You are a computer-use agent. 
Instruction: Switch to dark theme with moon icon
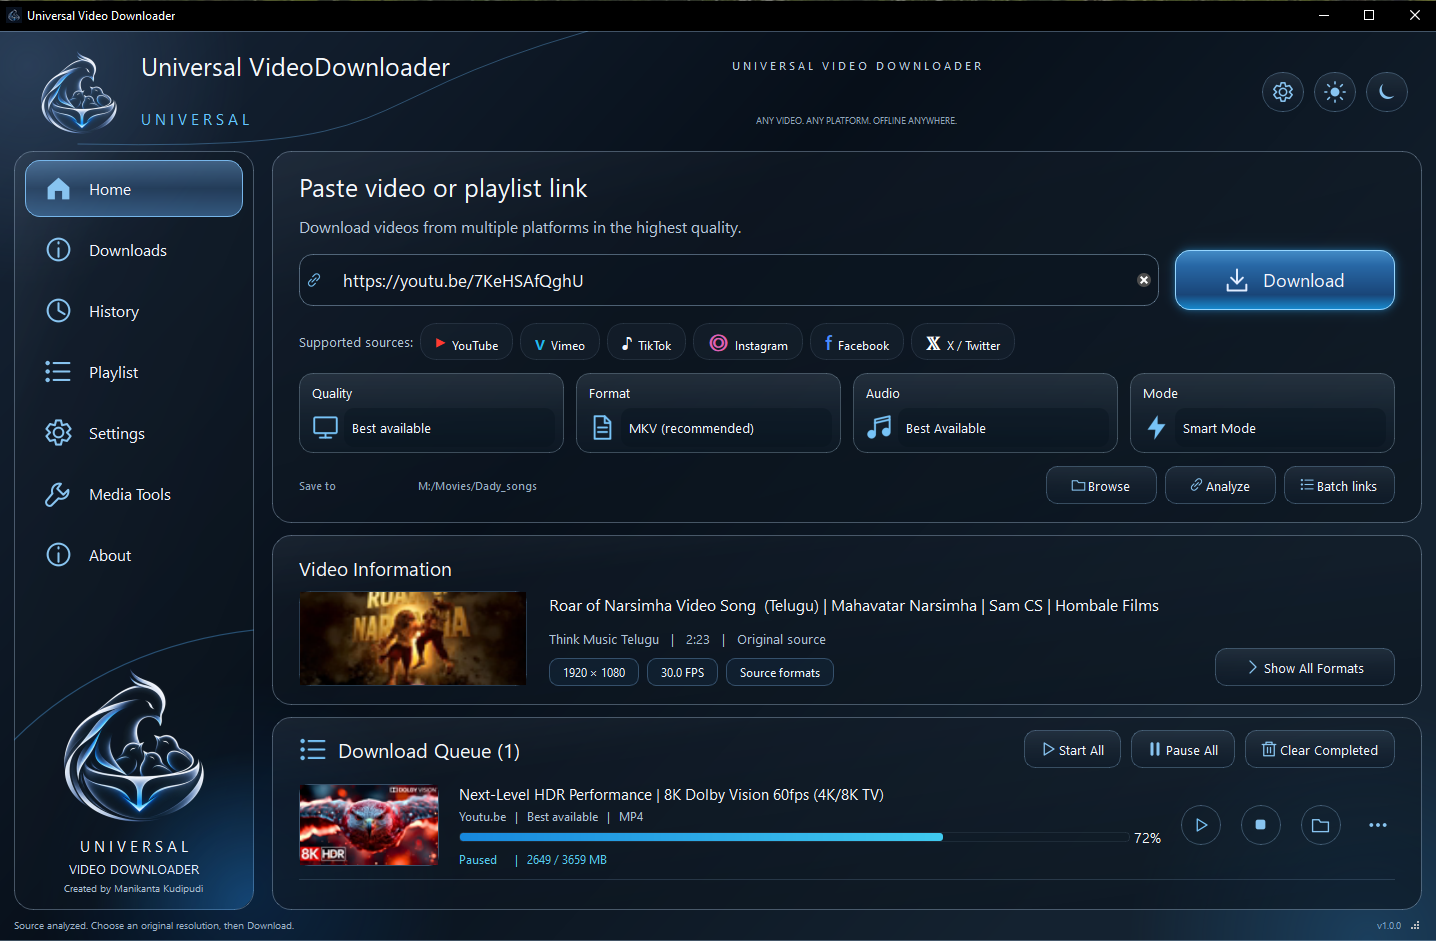(1387, 92)
